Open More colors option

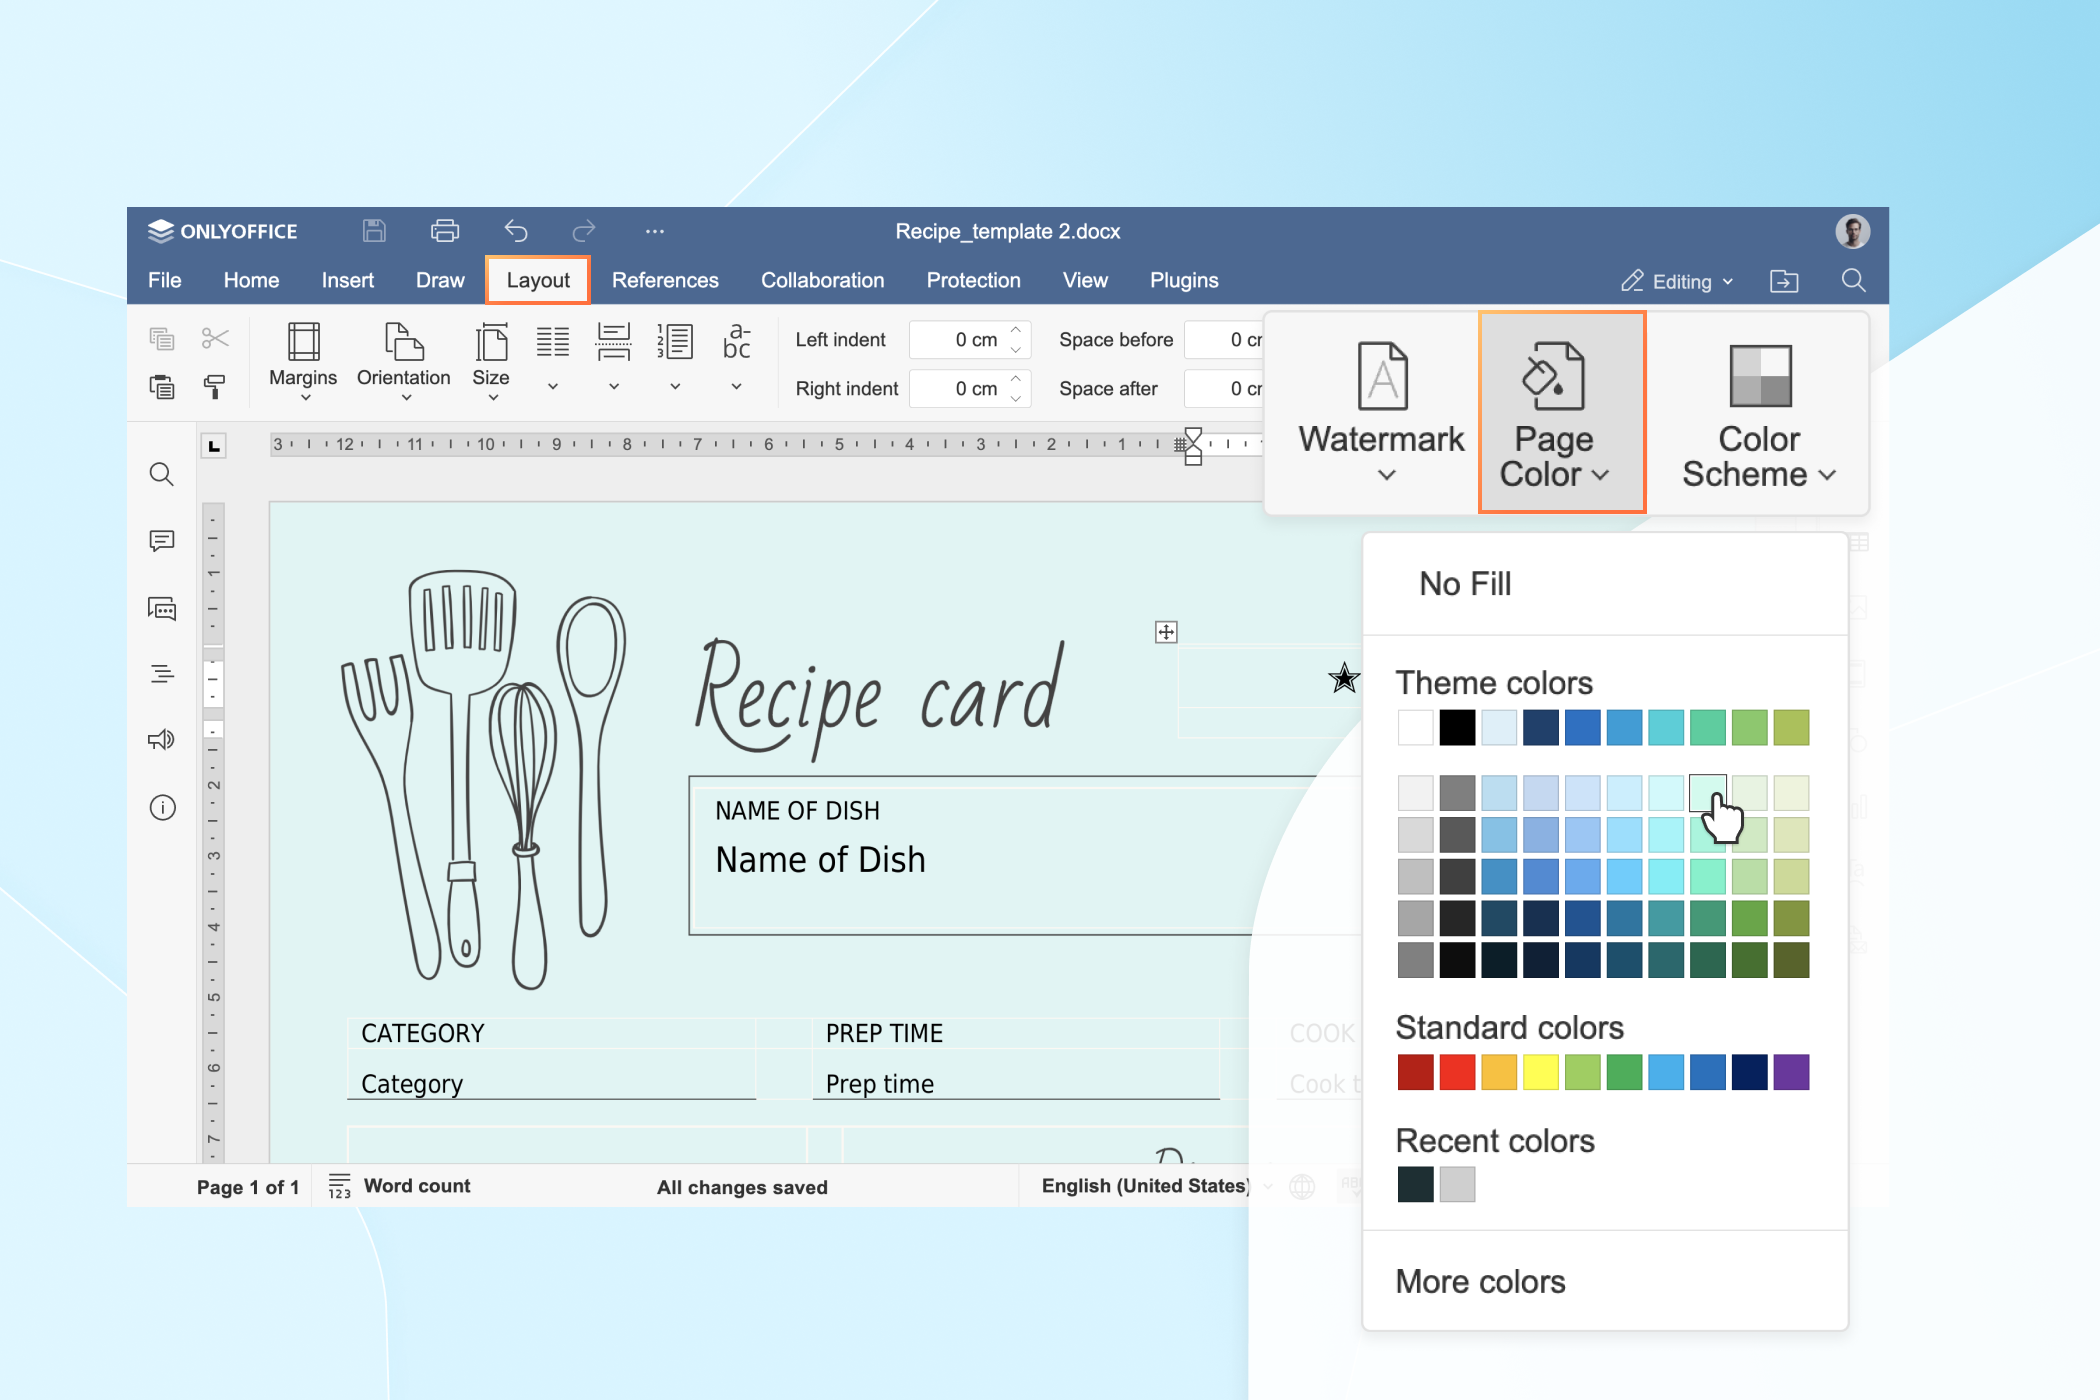click(1480, 1282)
